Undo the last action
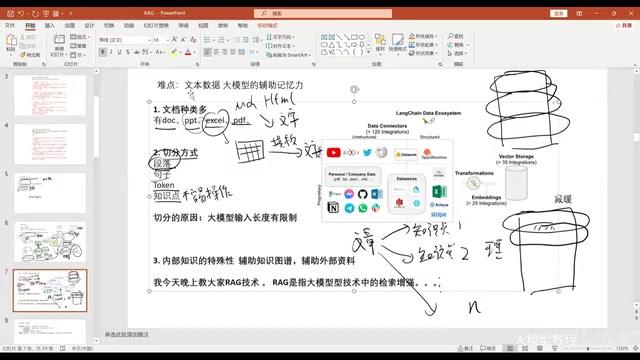 click(x=21, y=13)
